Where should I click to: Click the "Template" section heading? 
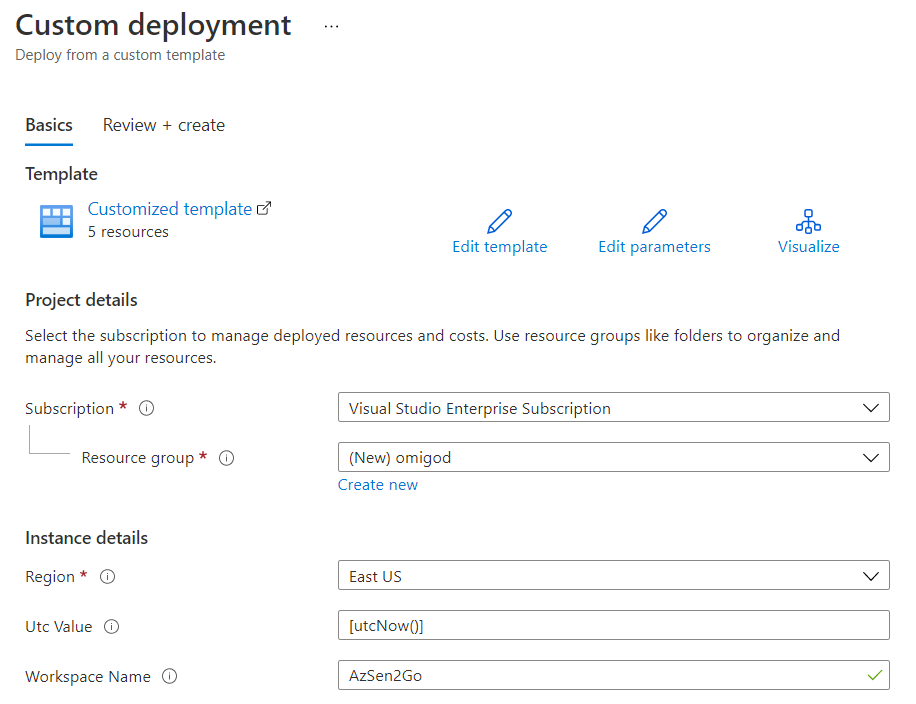[x=61, y=174]
